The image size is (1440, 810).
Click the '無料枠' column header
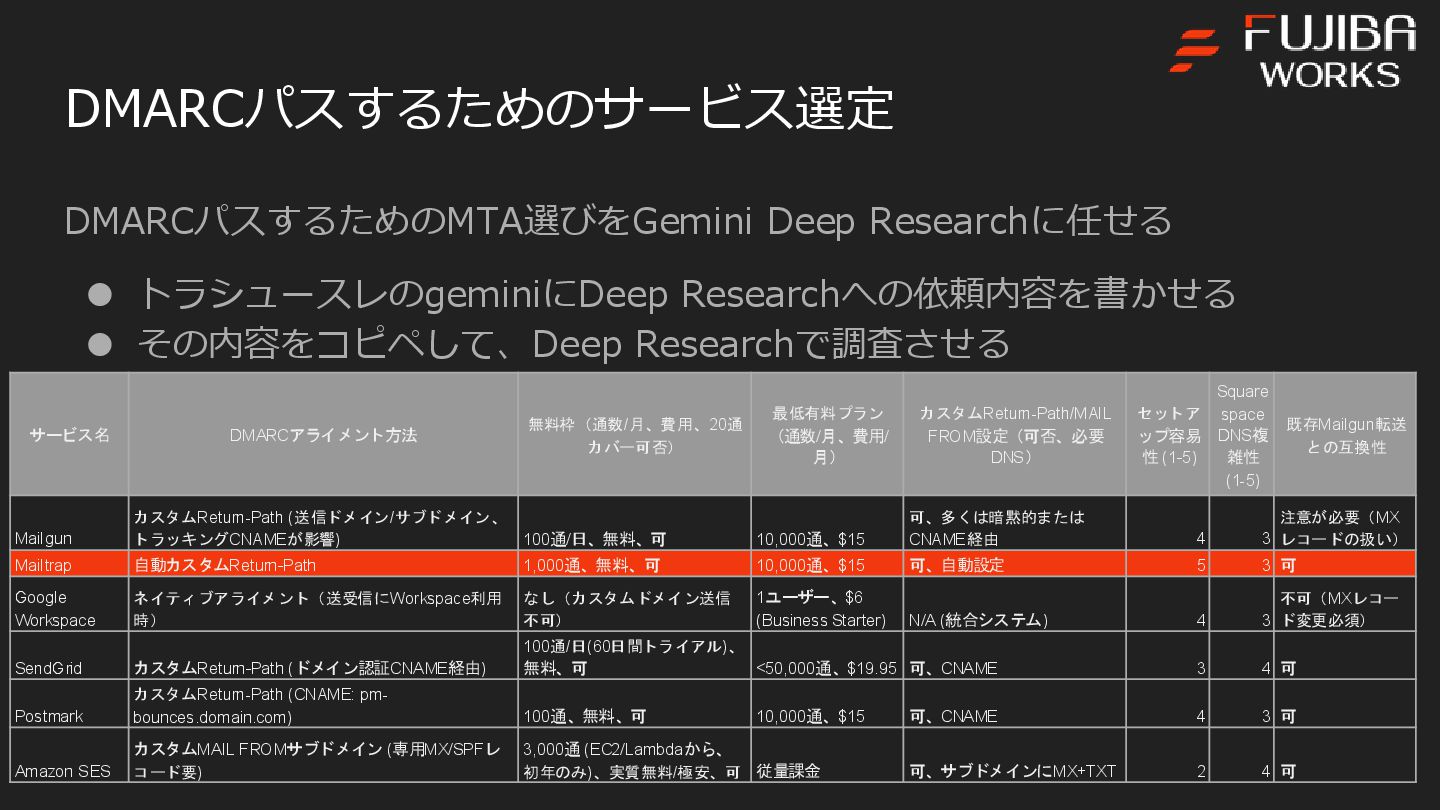coord(634,435)
